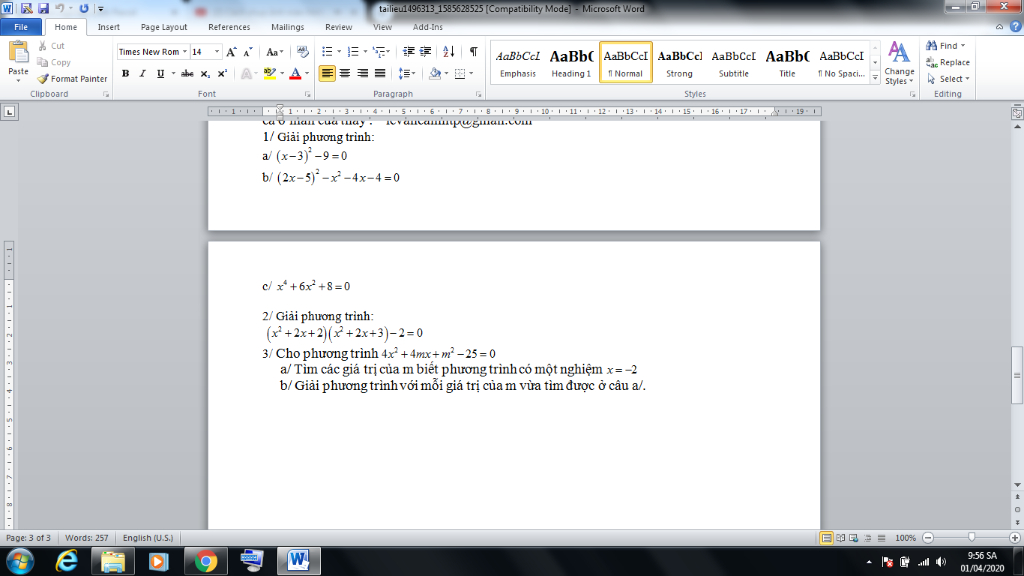
Task: Activate Format Painter
Action: (72, 78)
